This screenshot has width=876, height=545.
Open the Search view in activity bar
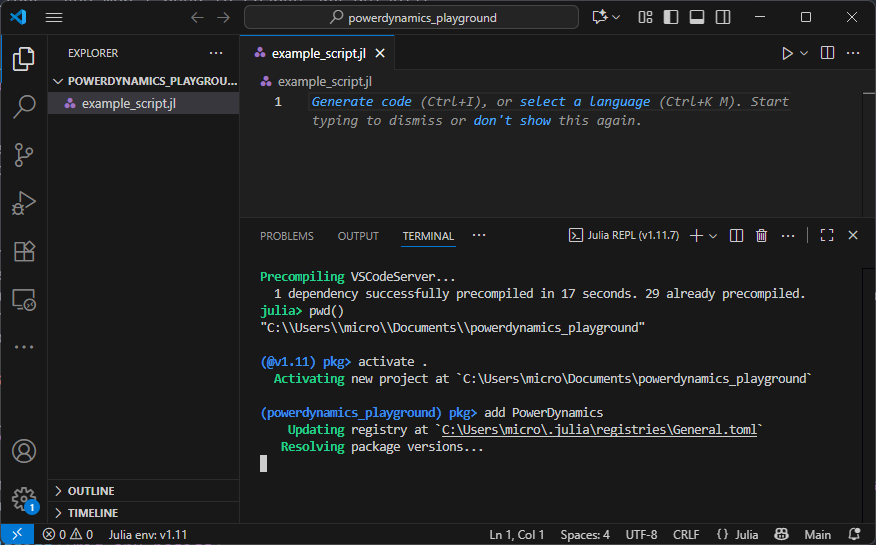click(24, 107)
